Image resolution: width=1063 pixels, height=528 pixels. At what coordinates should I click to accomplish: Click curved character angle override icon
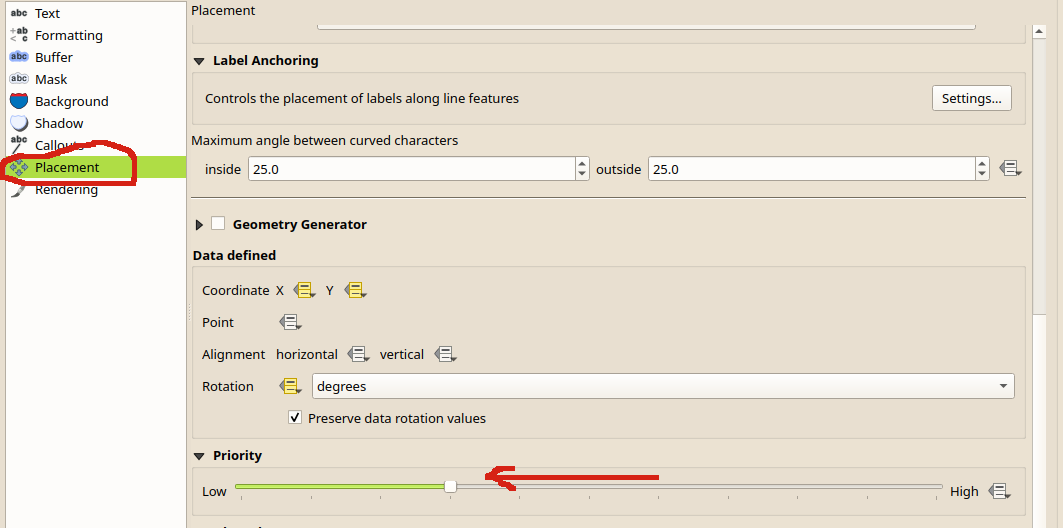pos(1010,169)
